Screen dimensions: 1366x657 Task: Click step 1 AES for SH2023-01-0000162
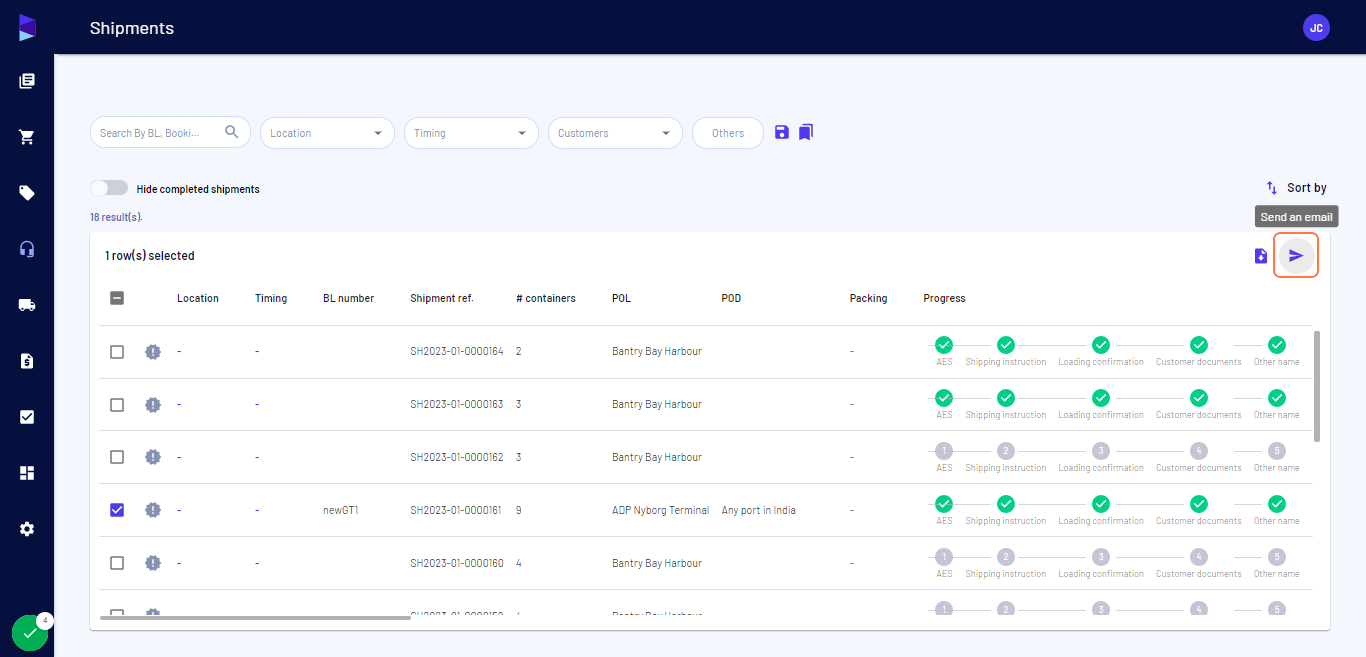[944, 451]
